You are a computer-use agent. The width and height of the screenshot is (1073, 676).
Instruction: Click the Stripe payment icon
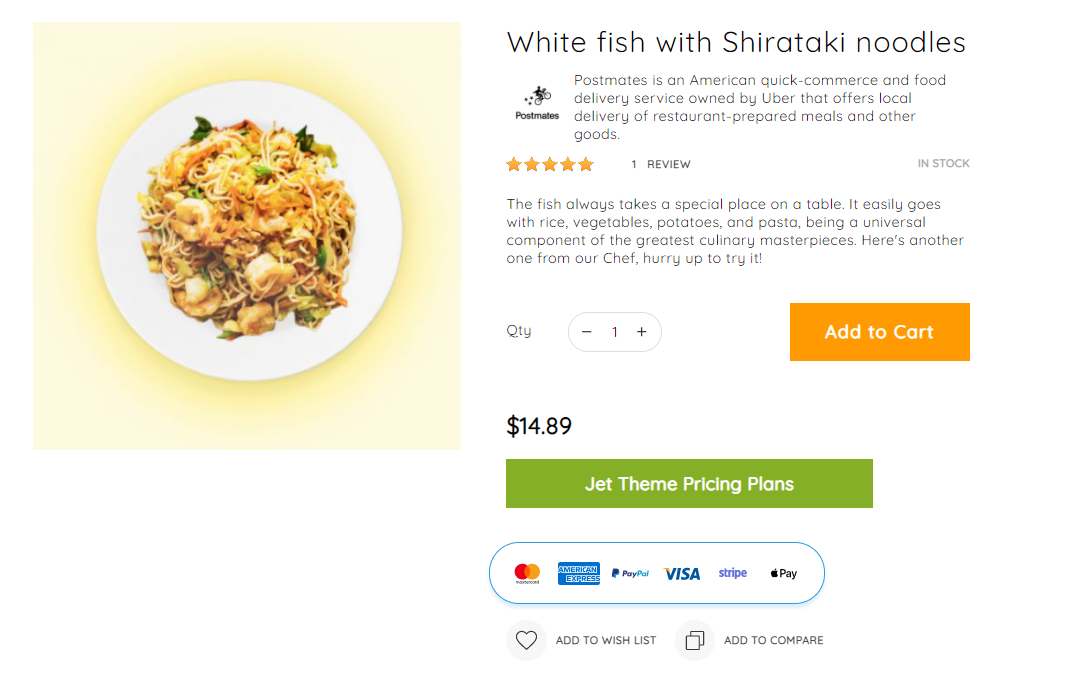click(x=733, y=573)
